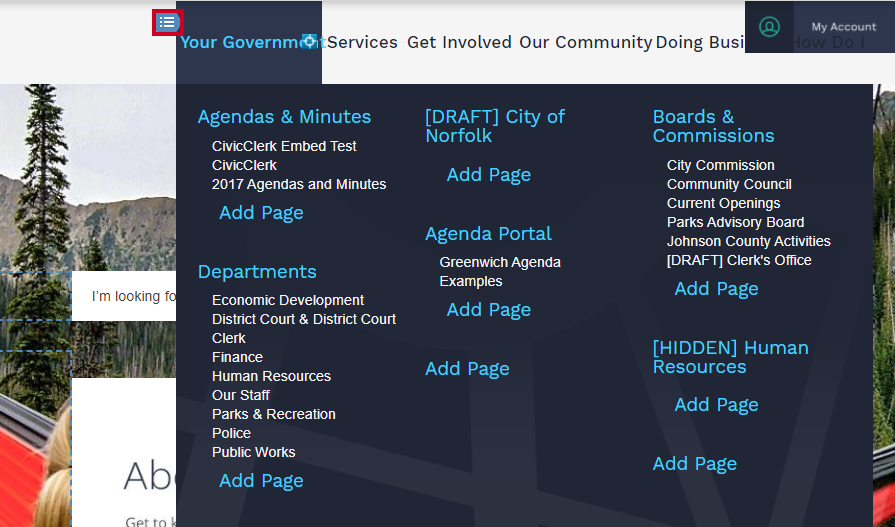The image size is (895, 527).
Task: Open [DRAFT] City of Norfolk heading
Action: click(x=495, y=126)
